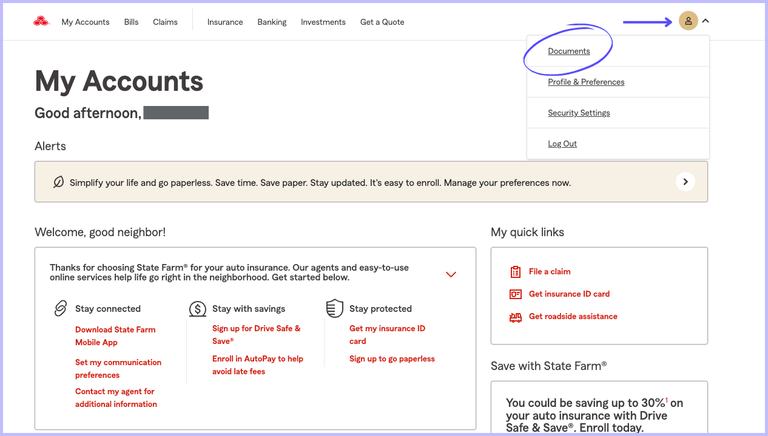Click the paperless leaf icon in alert
Image resolution: width=768 pixels, height=436 pixels.
(58, 182)
